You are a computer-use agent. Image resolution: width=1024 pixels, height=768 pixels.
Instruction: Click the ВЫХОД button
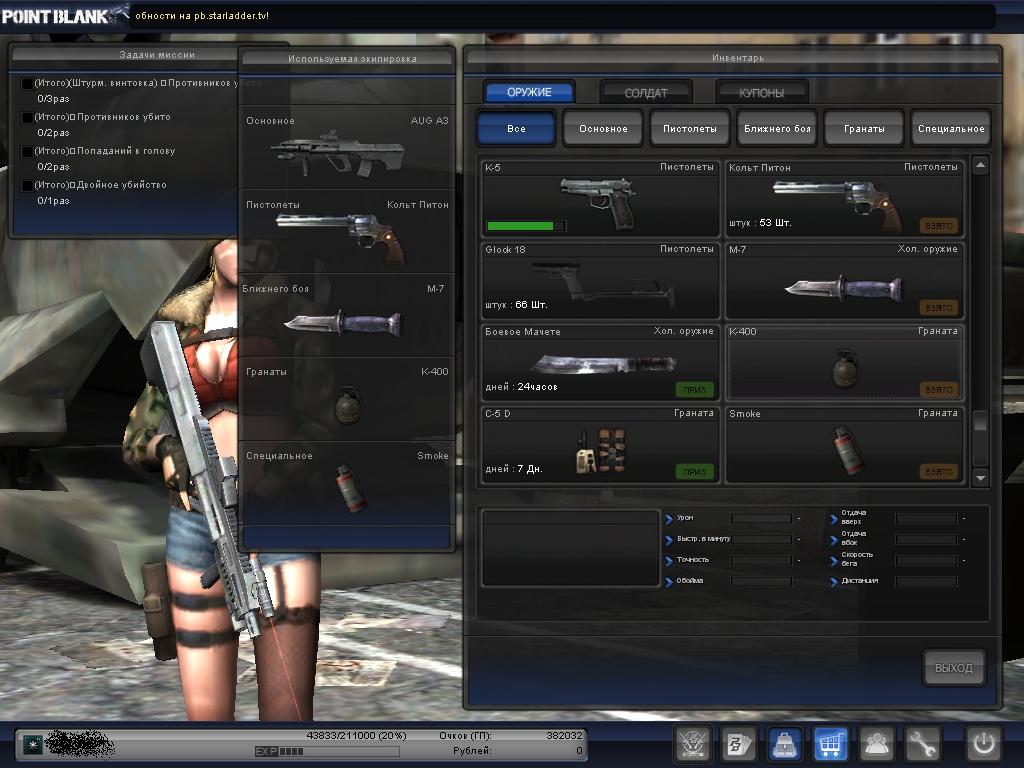pyautogui.click(x=953, y=667)
